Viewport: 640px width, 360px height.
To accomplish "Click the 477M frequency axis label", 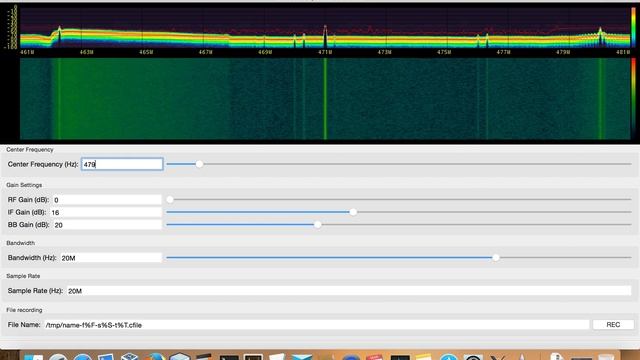I will 504,52.
